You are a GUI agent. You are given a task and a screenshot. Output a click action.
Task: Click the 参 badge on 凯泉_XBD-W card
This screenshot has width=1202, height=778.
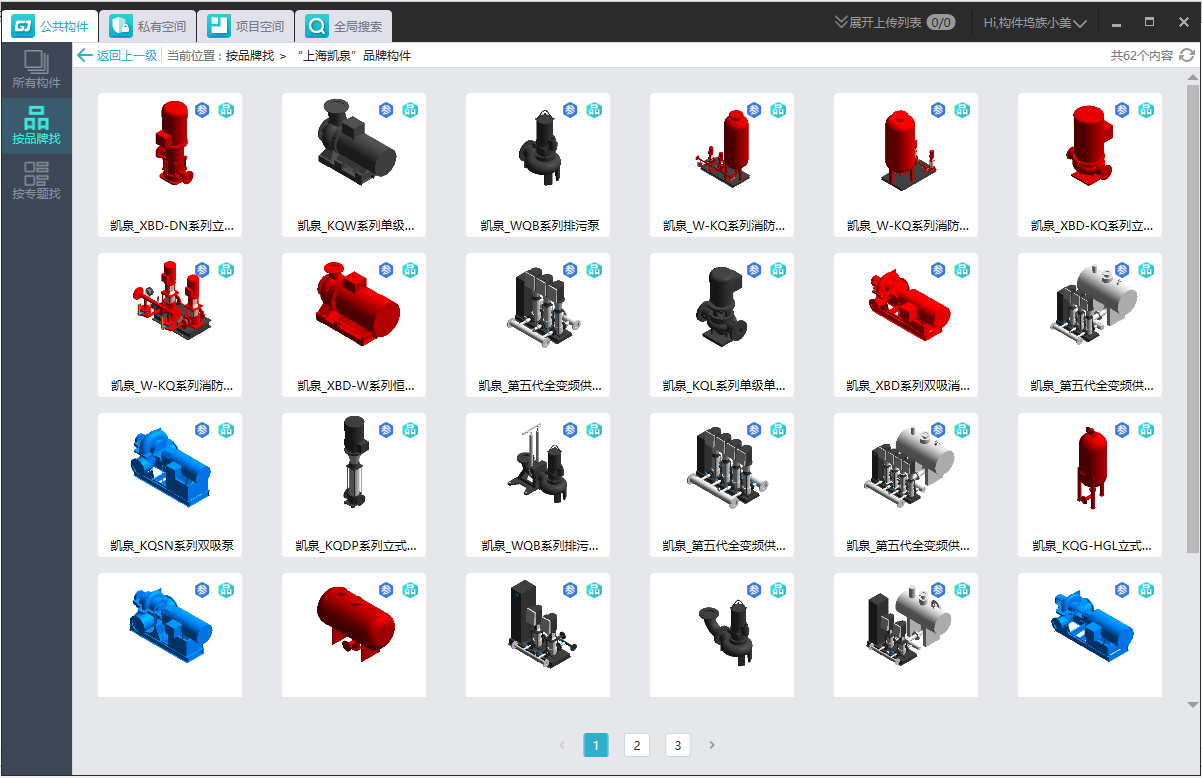tap(386, 270)
